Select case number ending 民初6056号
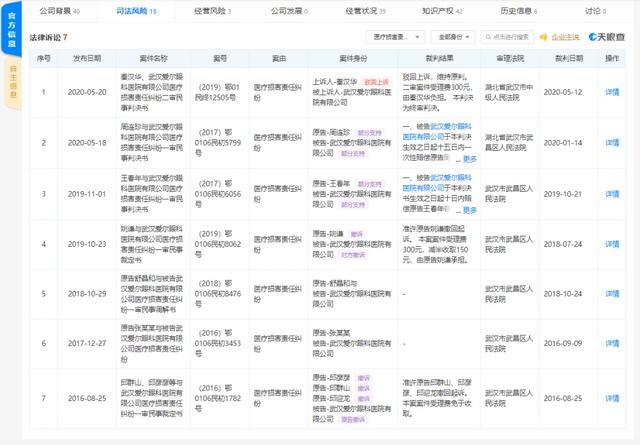Screen dimensions: 640x445 click(x=218, y=194)
